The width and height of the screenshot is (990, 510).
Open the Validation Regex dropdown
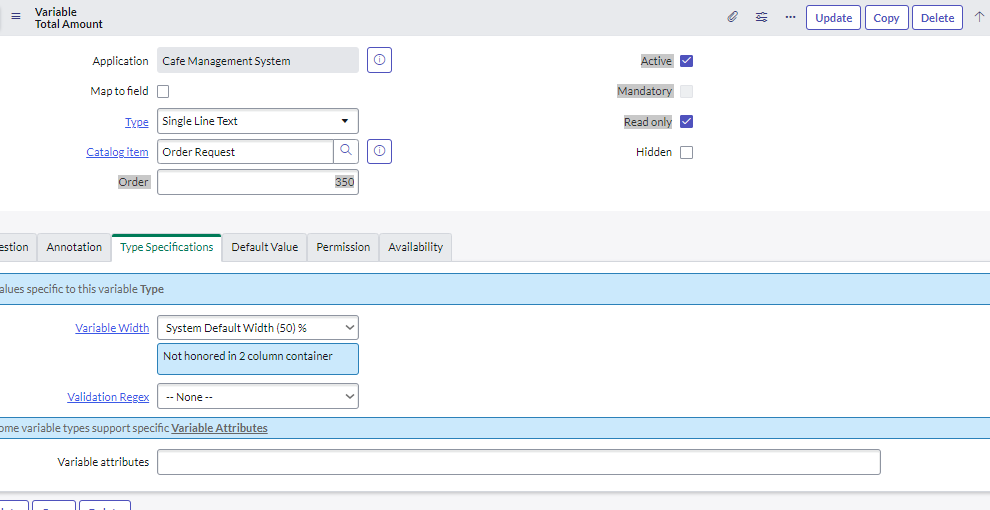258,396
